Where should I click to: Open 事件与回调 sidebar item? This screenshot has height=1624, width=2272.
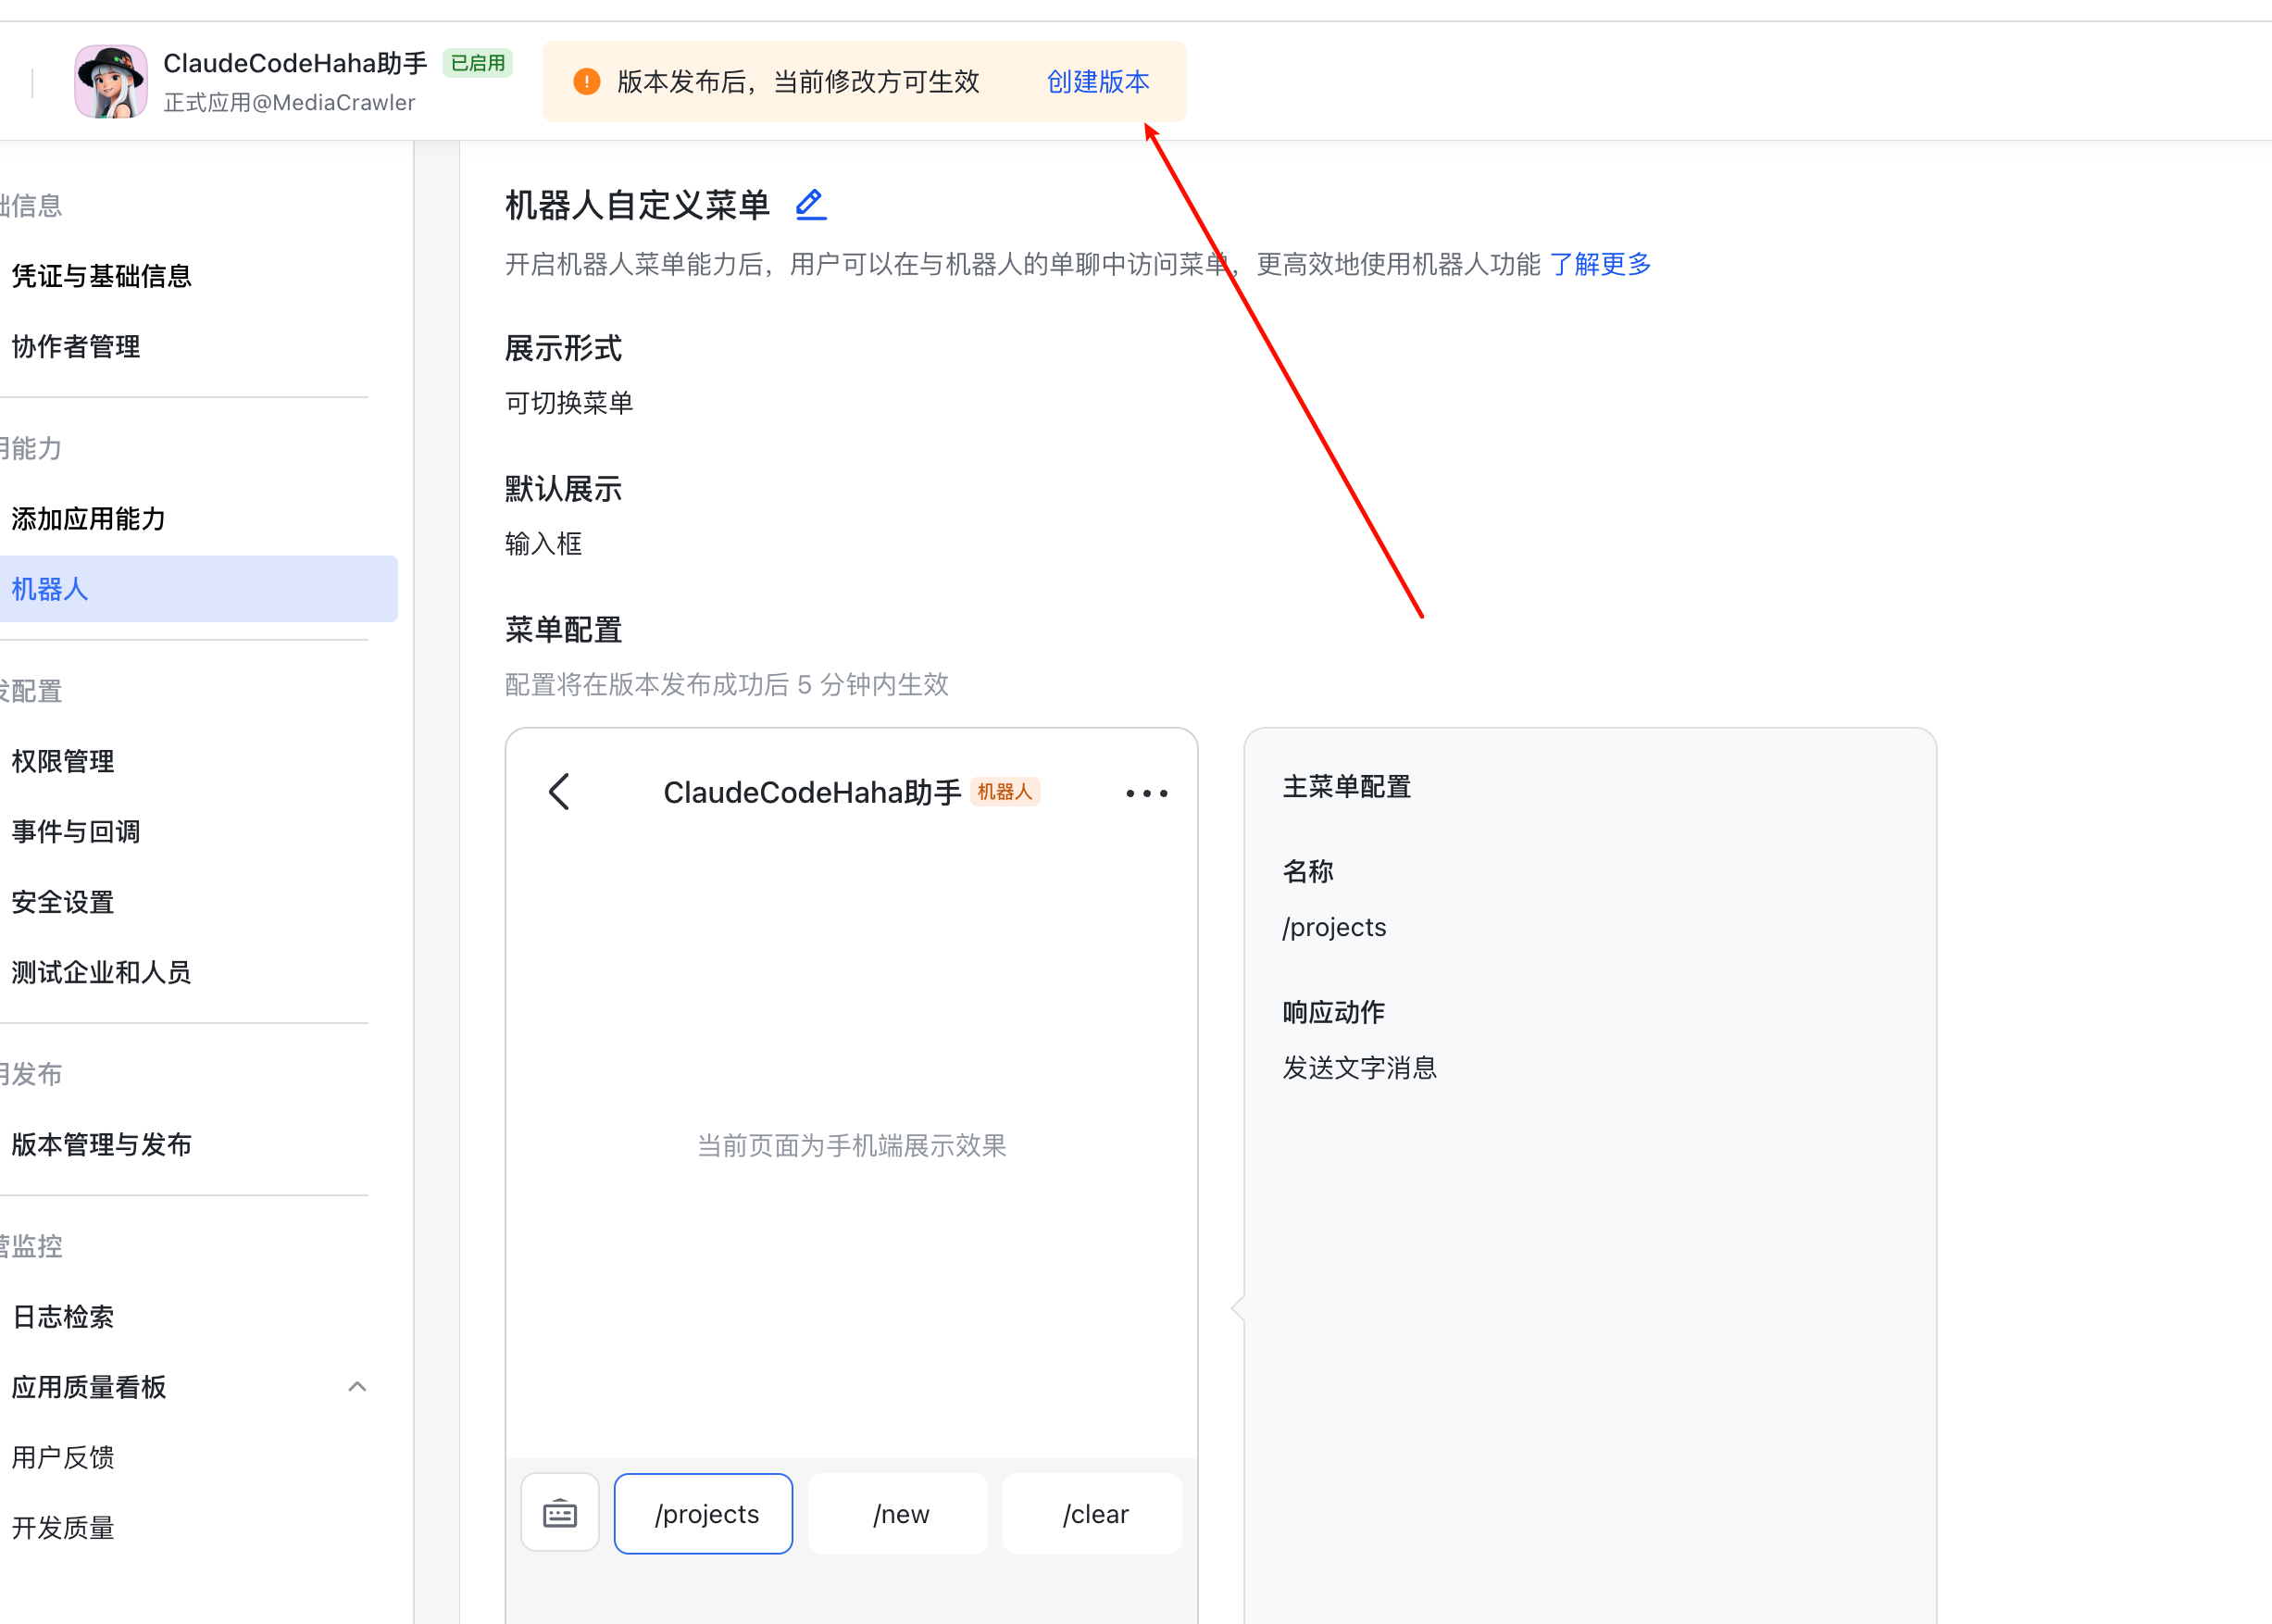point(76,832)
